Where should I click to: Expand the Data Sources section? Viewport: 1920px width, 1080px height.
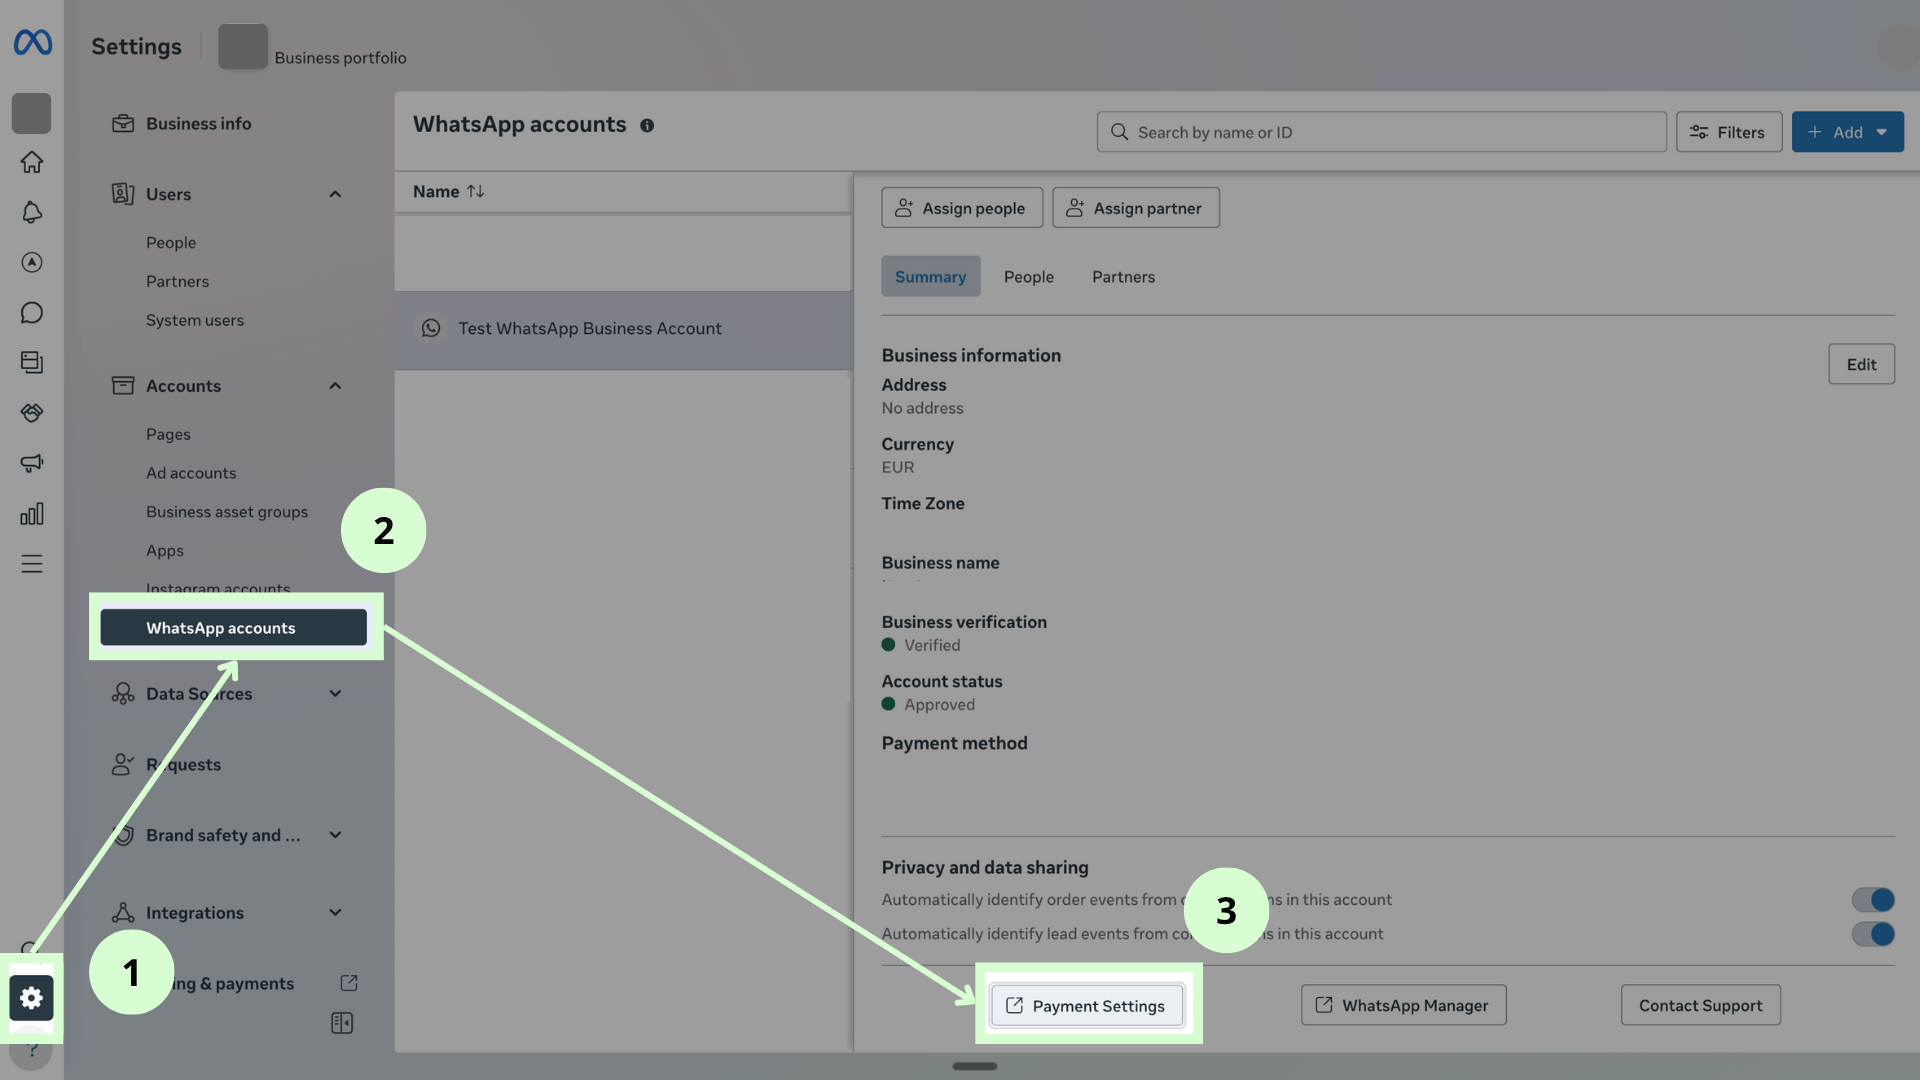click(335, 693)
